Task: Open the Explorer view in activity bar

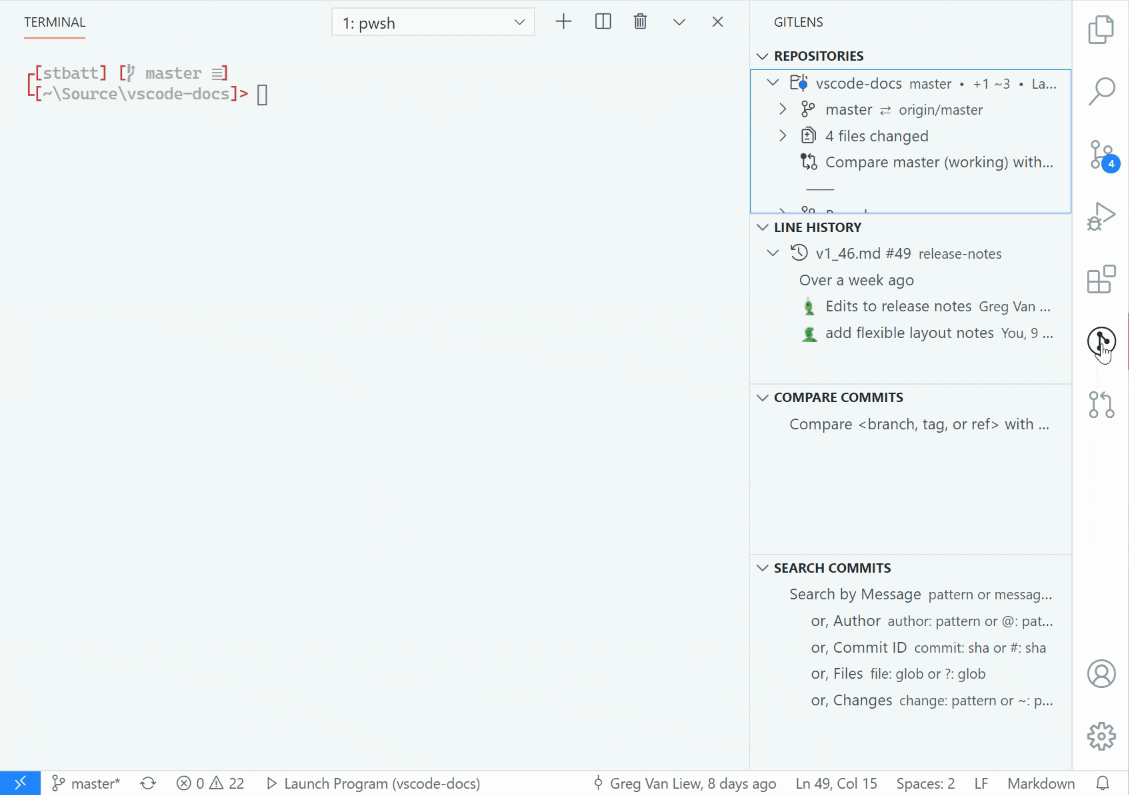Action: tap(1101, 30)
